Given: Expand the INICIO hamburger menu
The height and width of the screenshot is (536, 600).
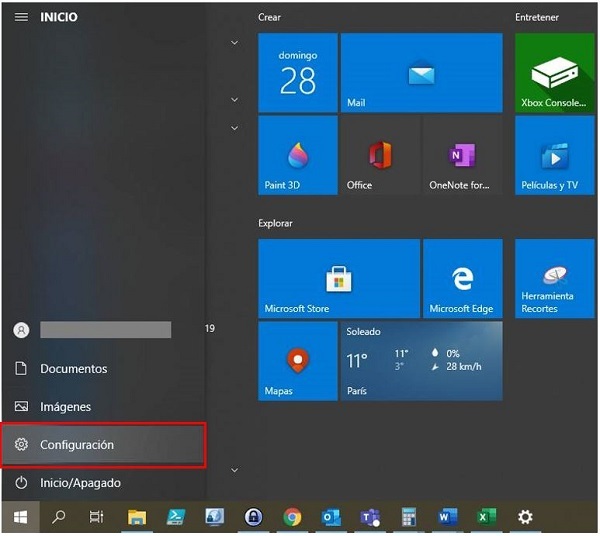Looking at the screenshot, I should tap(21, 17).
